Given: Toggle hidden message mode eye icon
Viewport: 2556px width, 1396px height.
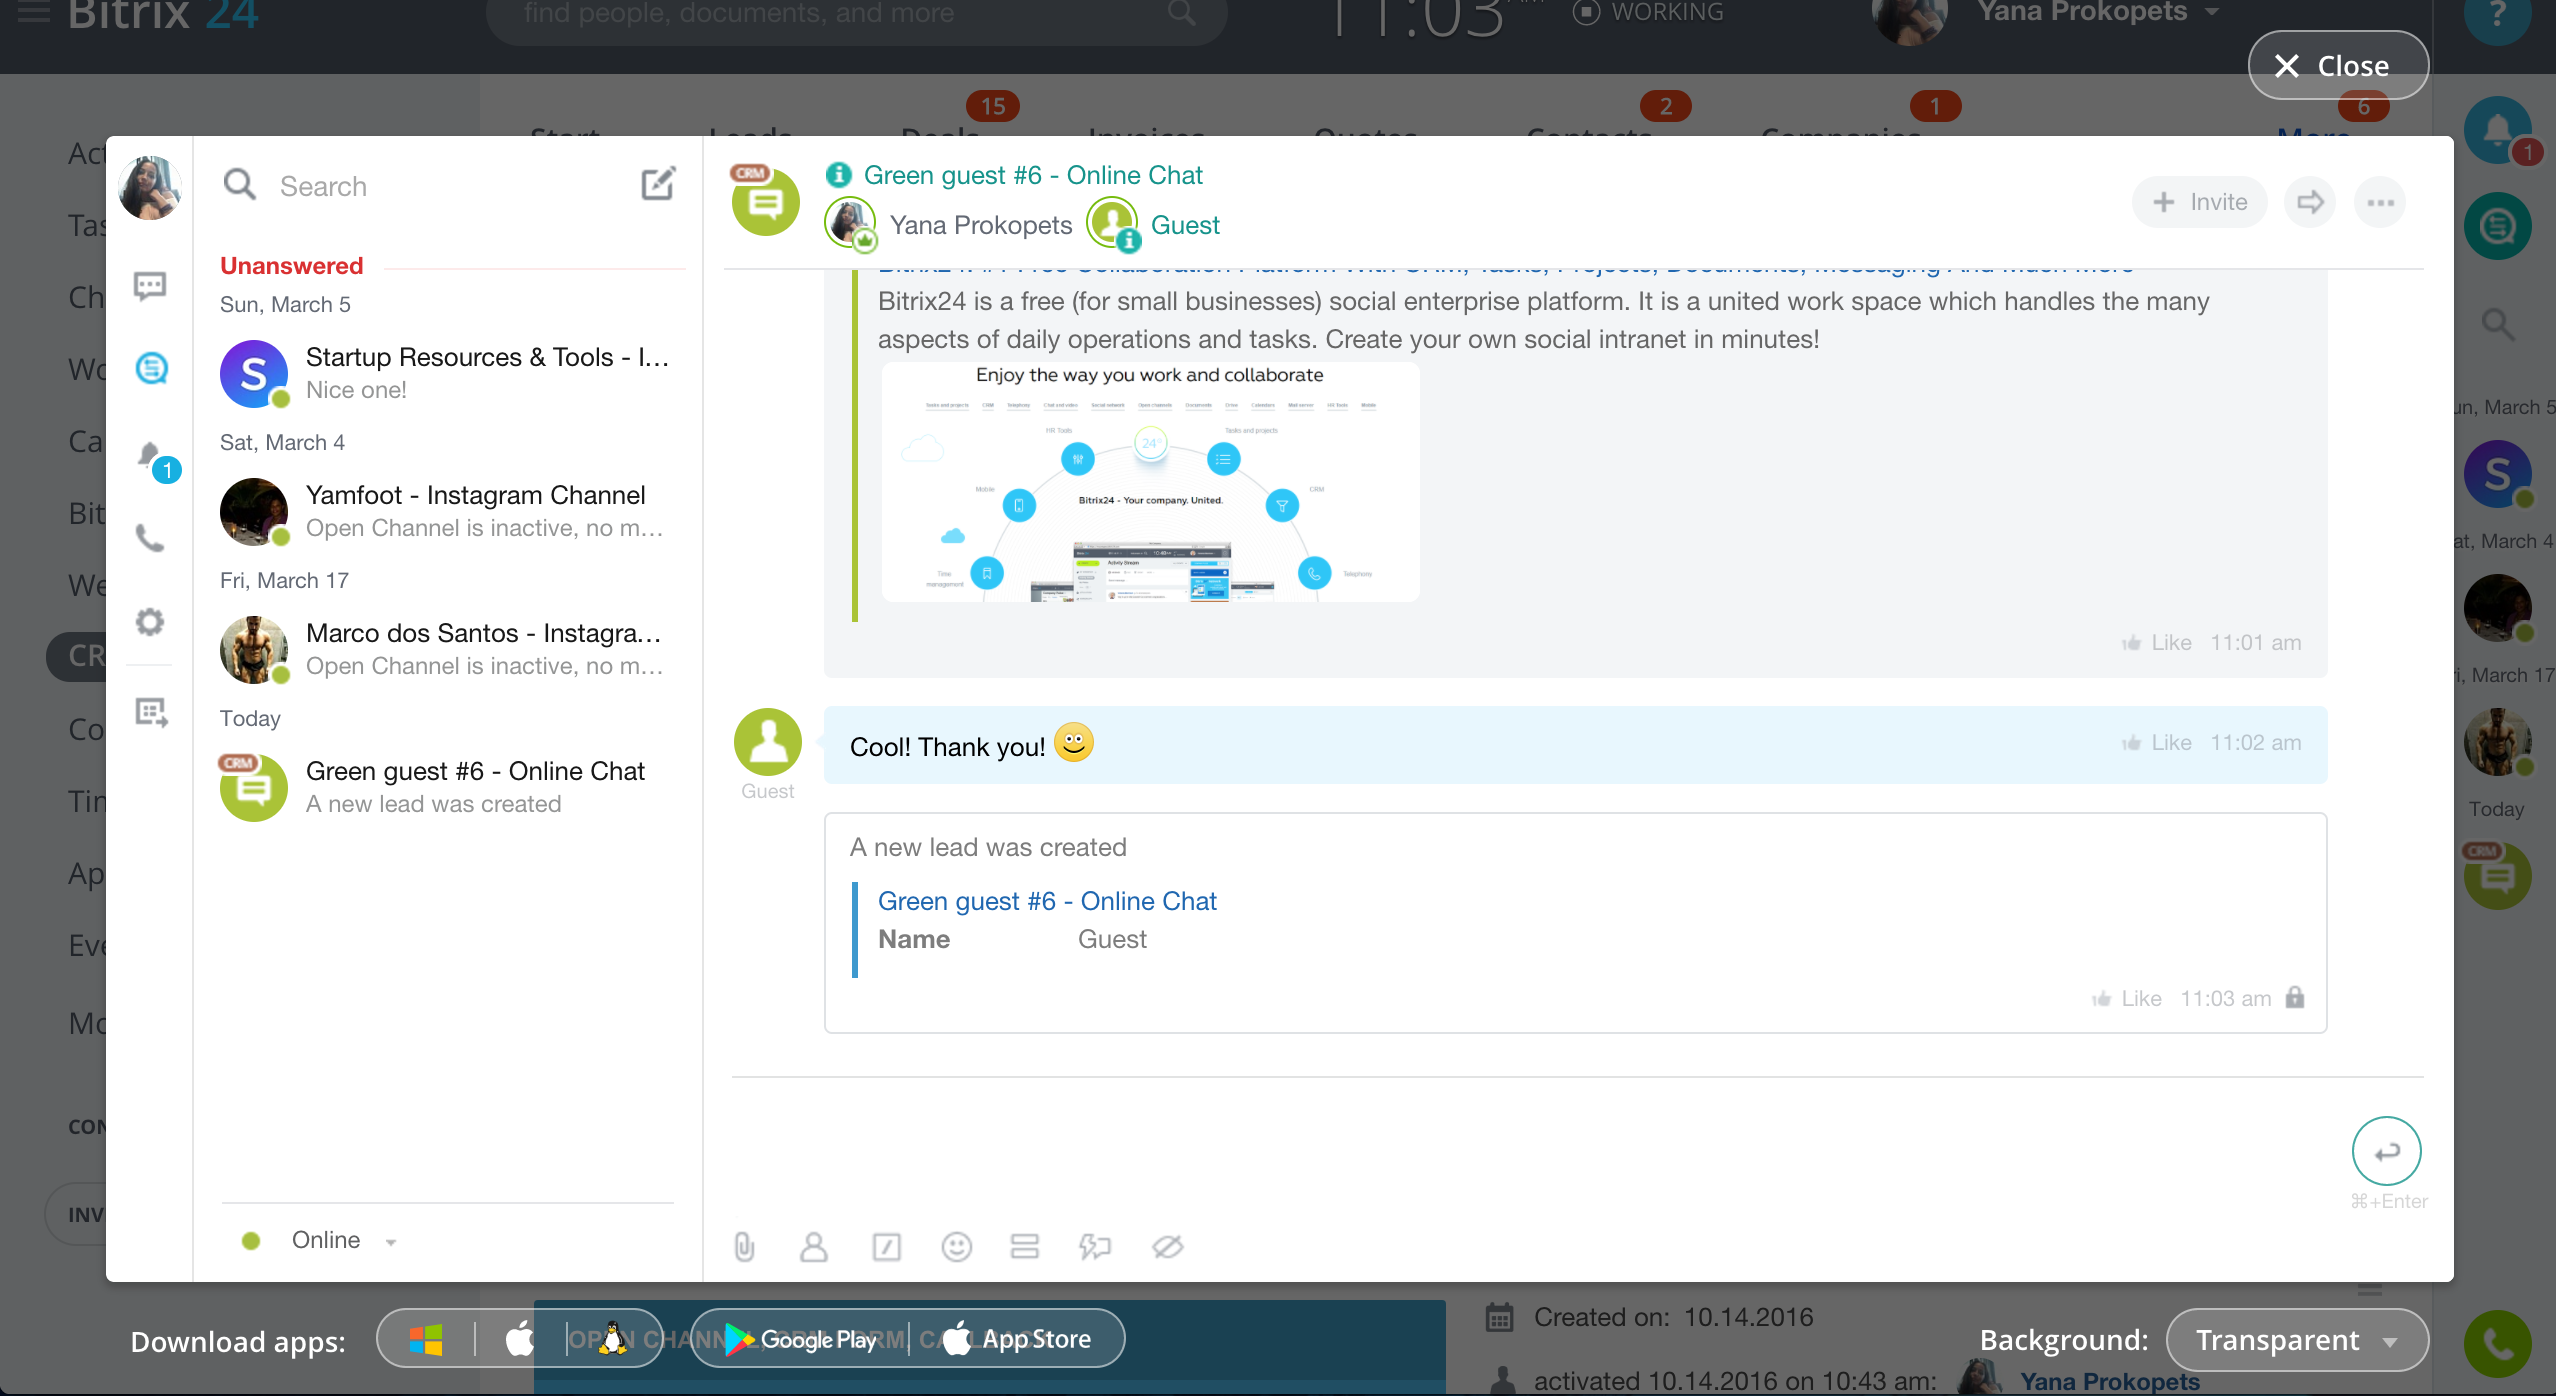Looking at the screenshot, I should pos(1167,1246).
